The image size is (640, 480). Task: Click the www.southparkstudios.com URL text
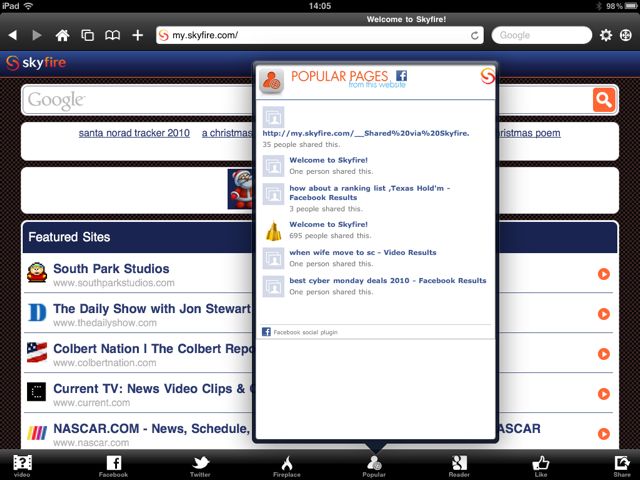[114, 283]
